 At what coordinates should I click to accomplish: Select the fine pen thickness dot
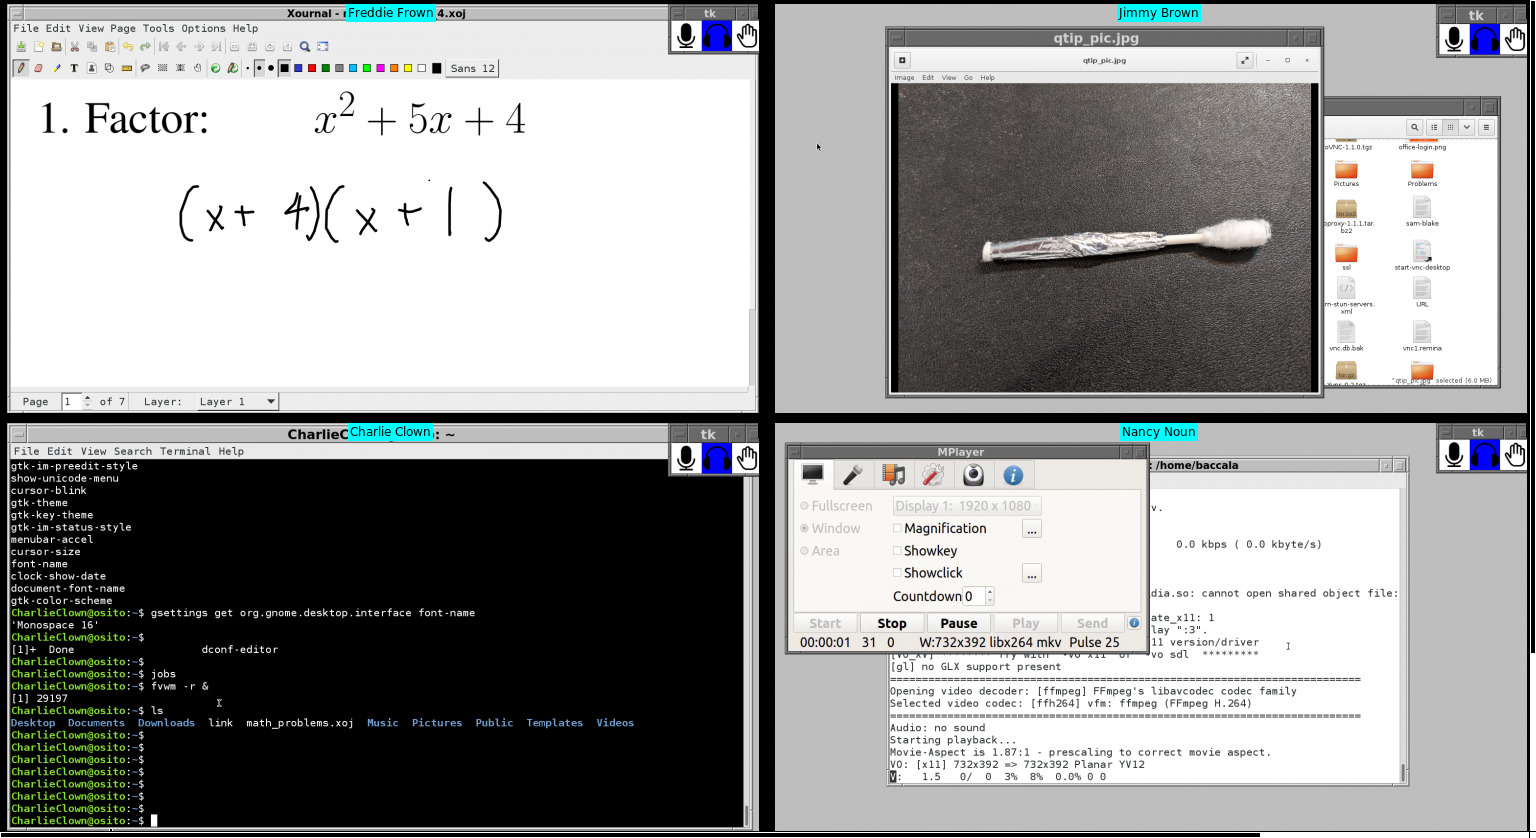click(247, 68)
